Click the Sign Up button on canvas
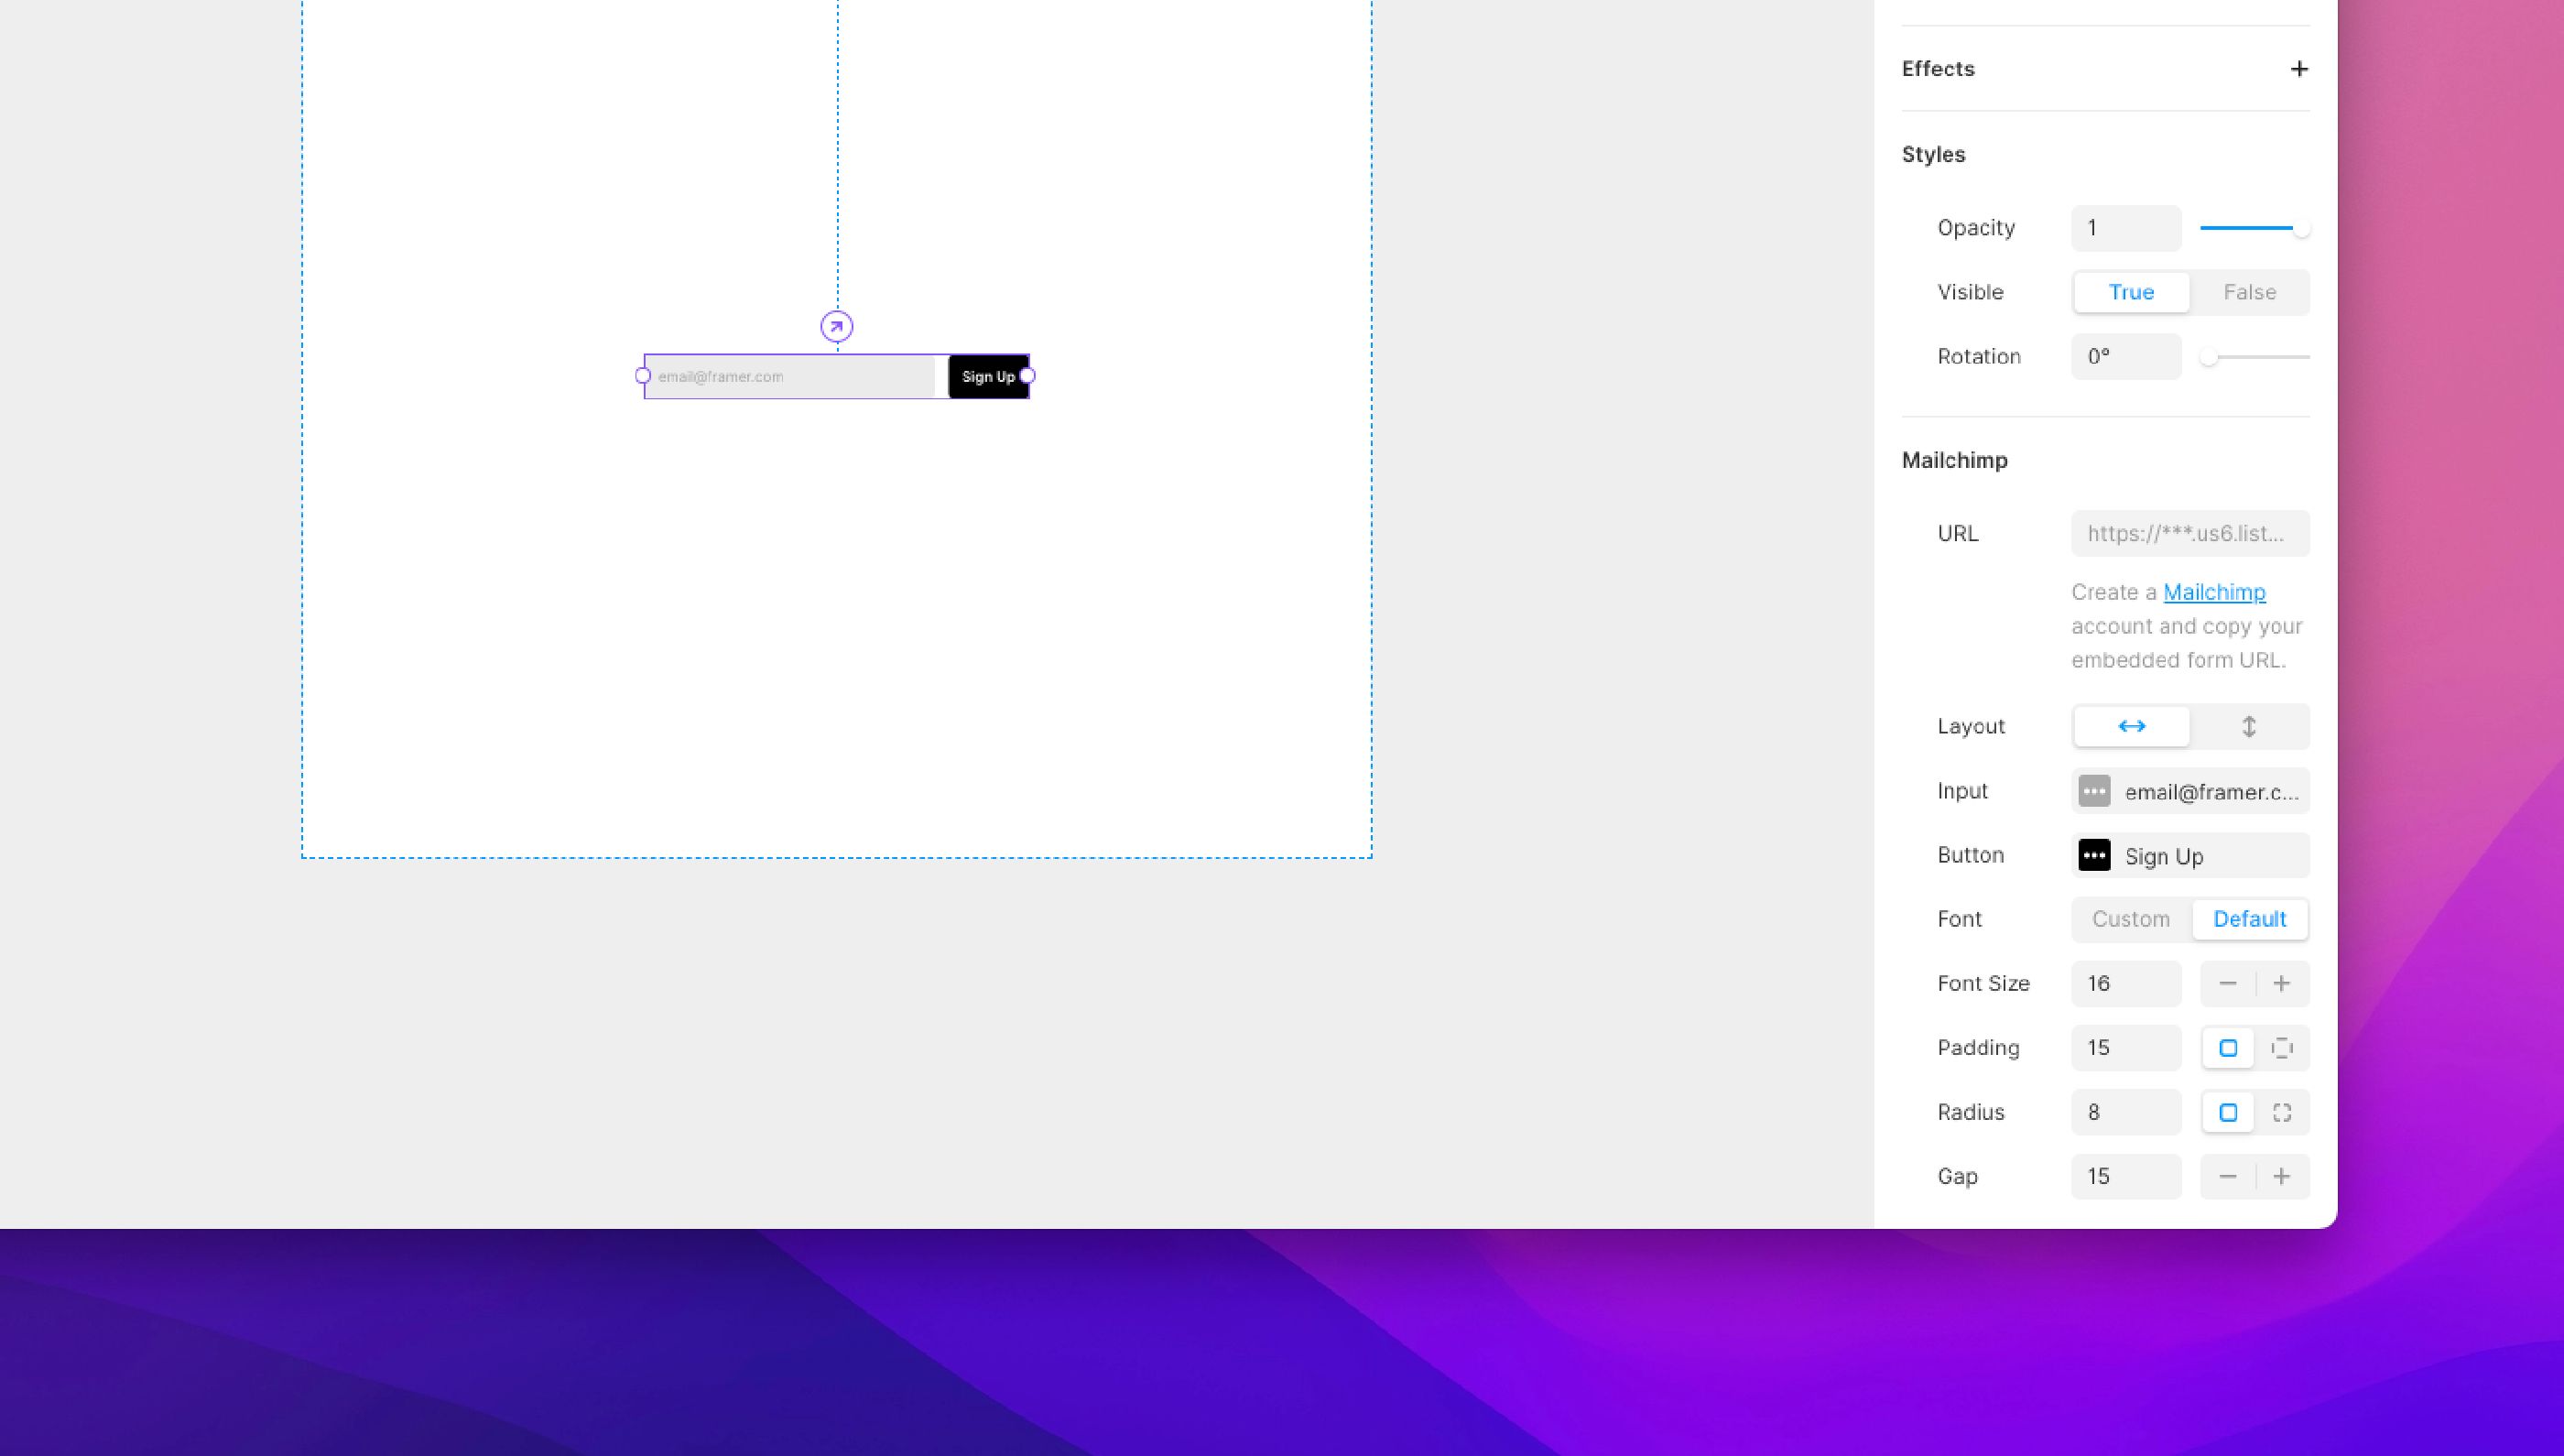2564x1456 pixels. point(987,377)
